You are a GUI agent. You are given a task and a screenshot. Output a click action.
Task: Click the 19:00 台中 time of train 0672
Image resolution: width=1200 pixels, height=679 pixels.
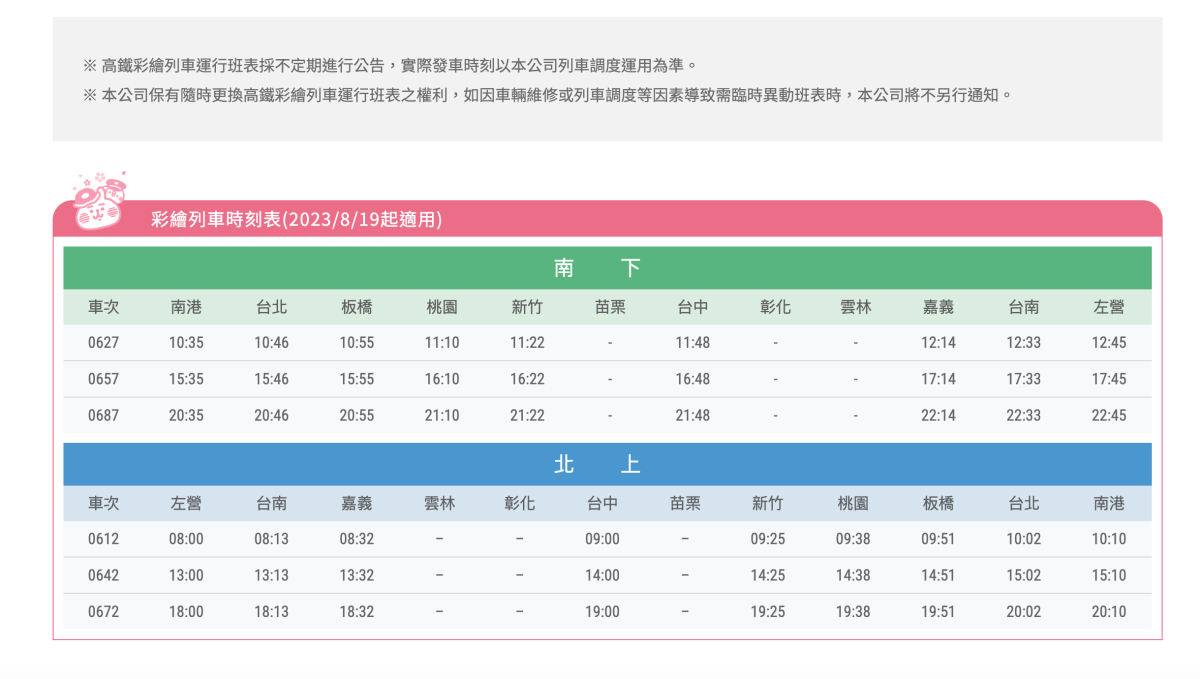tap(602, 611)
